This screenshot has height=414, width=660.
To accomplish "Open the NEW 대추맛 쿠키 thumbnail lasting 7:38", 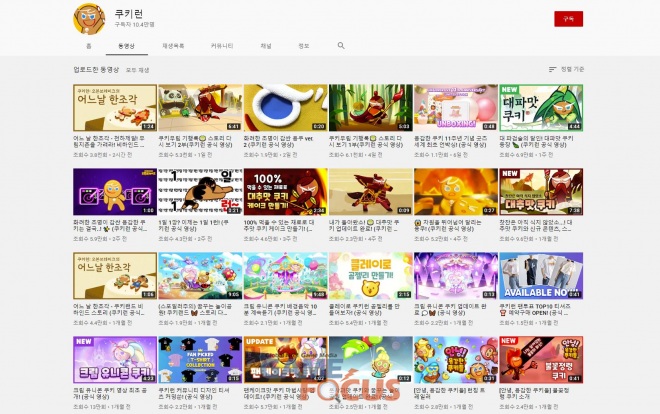I will click(541, 192).
